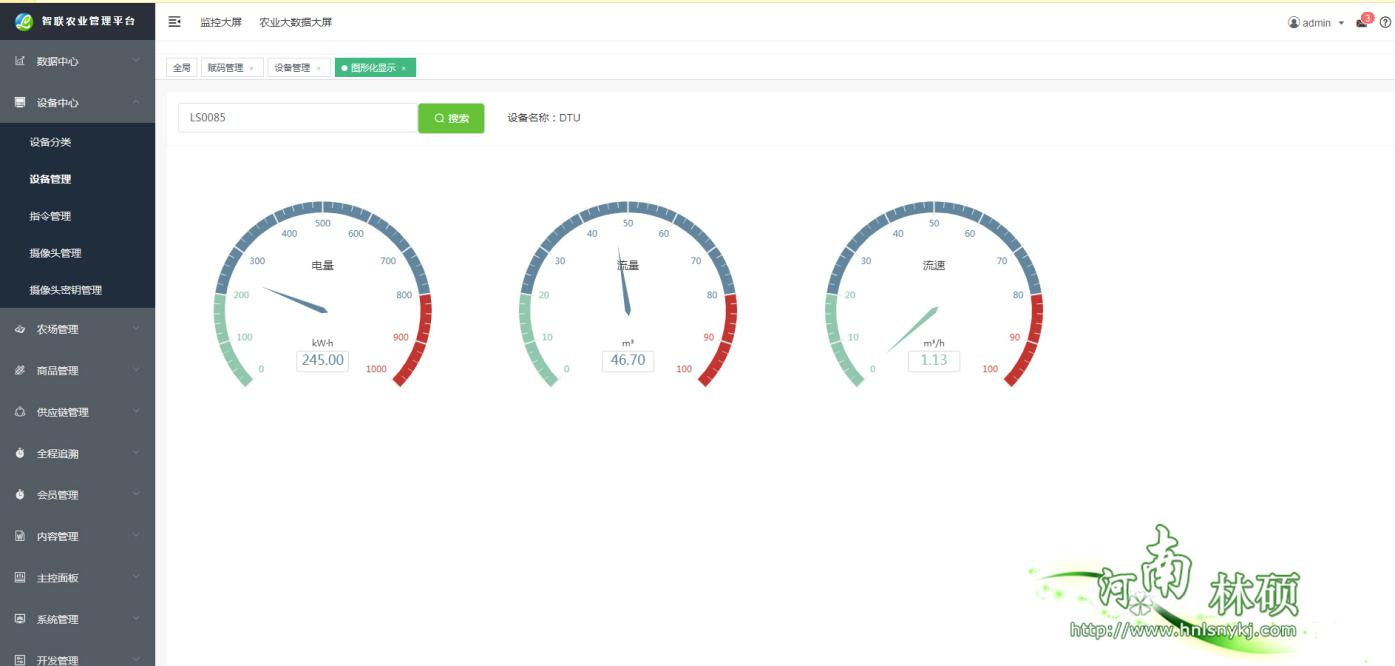Switch to the 设备管理 tab
The height and width of the screenshot is (666, 1395).
(293, 68)
